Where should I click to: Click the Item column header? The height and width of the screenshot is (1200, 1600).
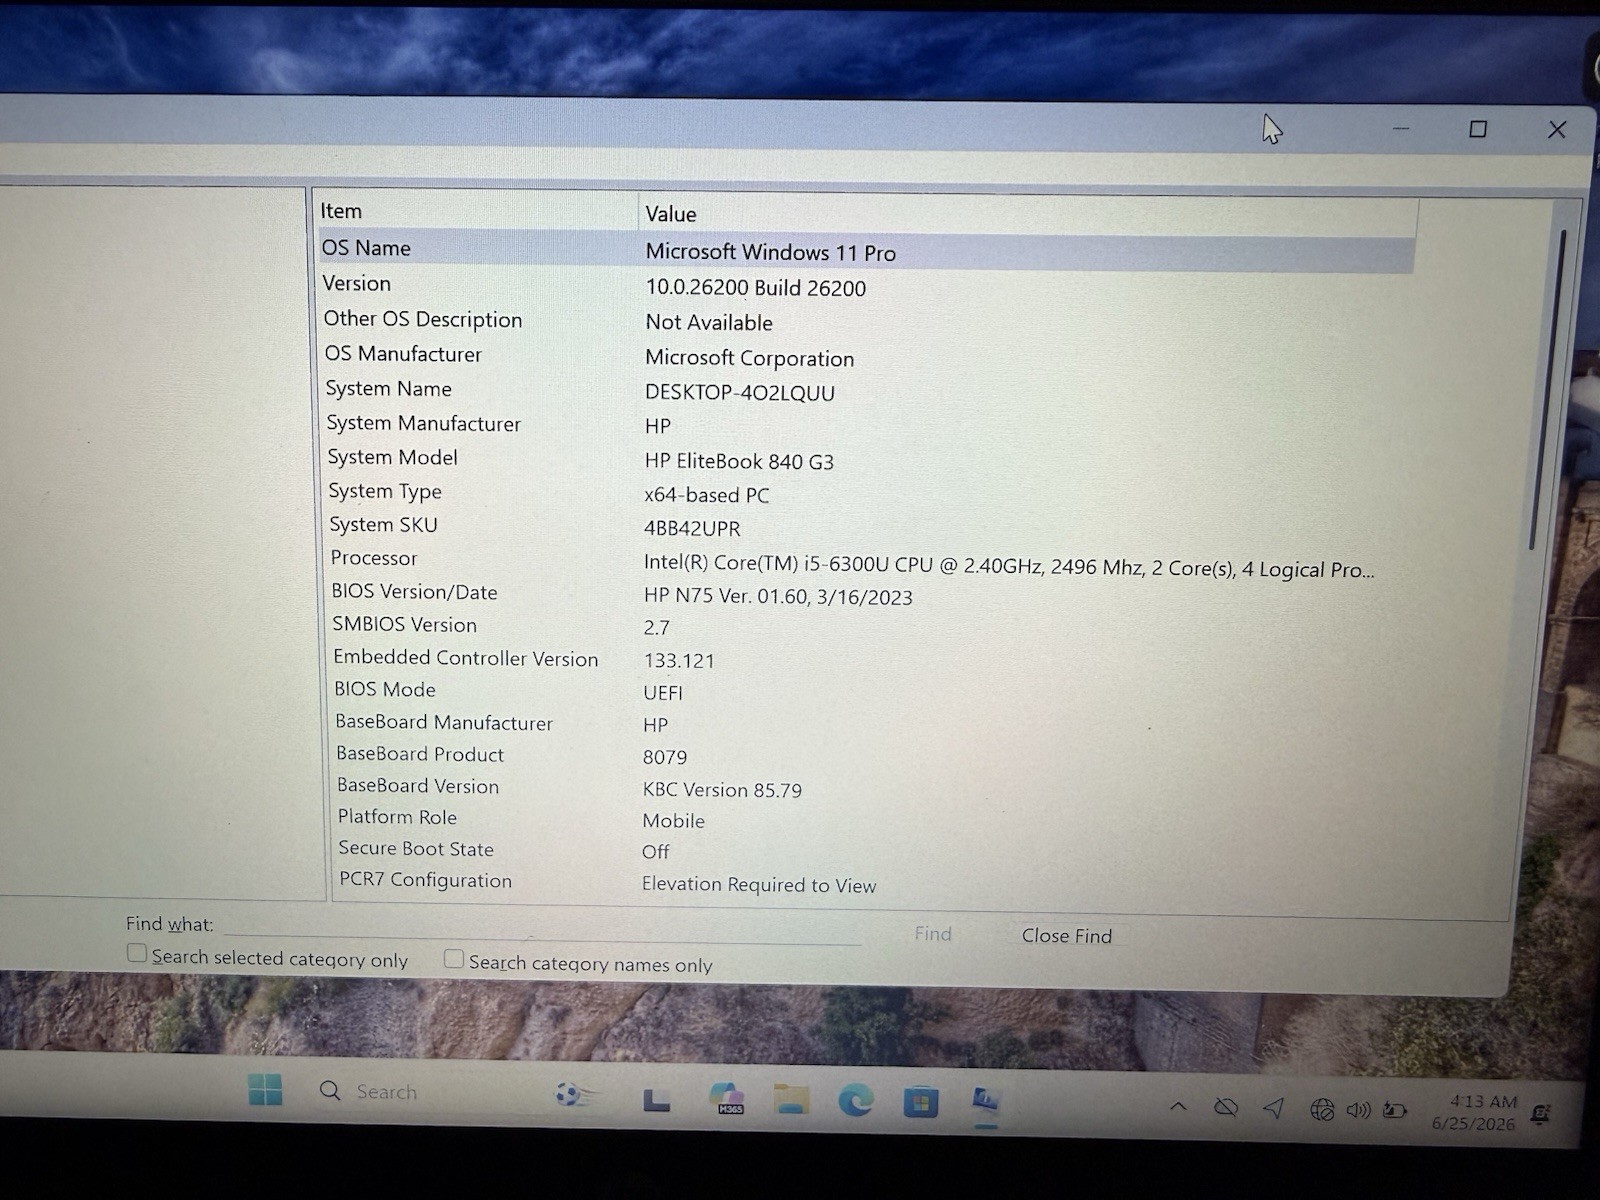(477, 211)
